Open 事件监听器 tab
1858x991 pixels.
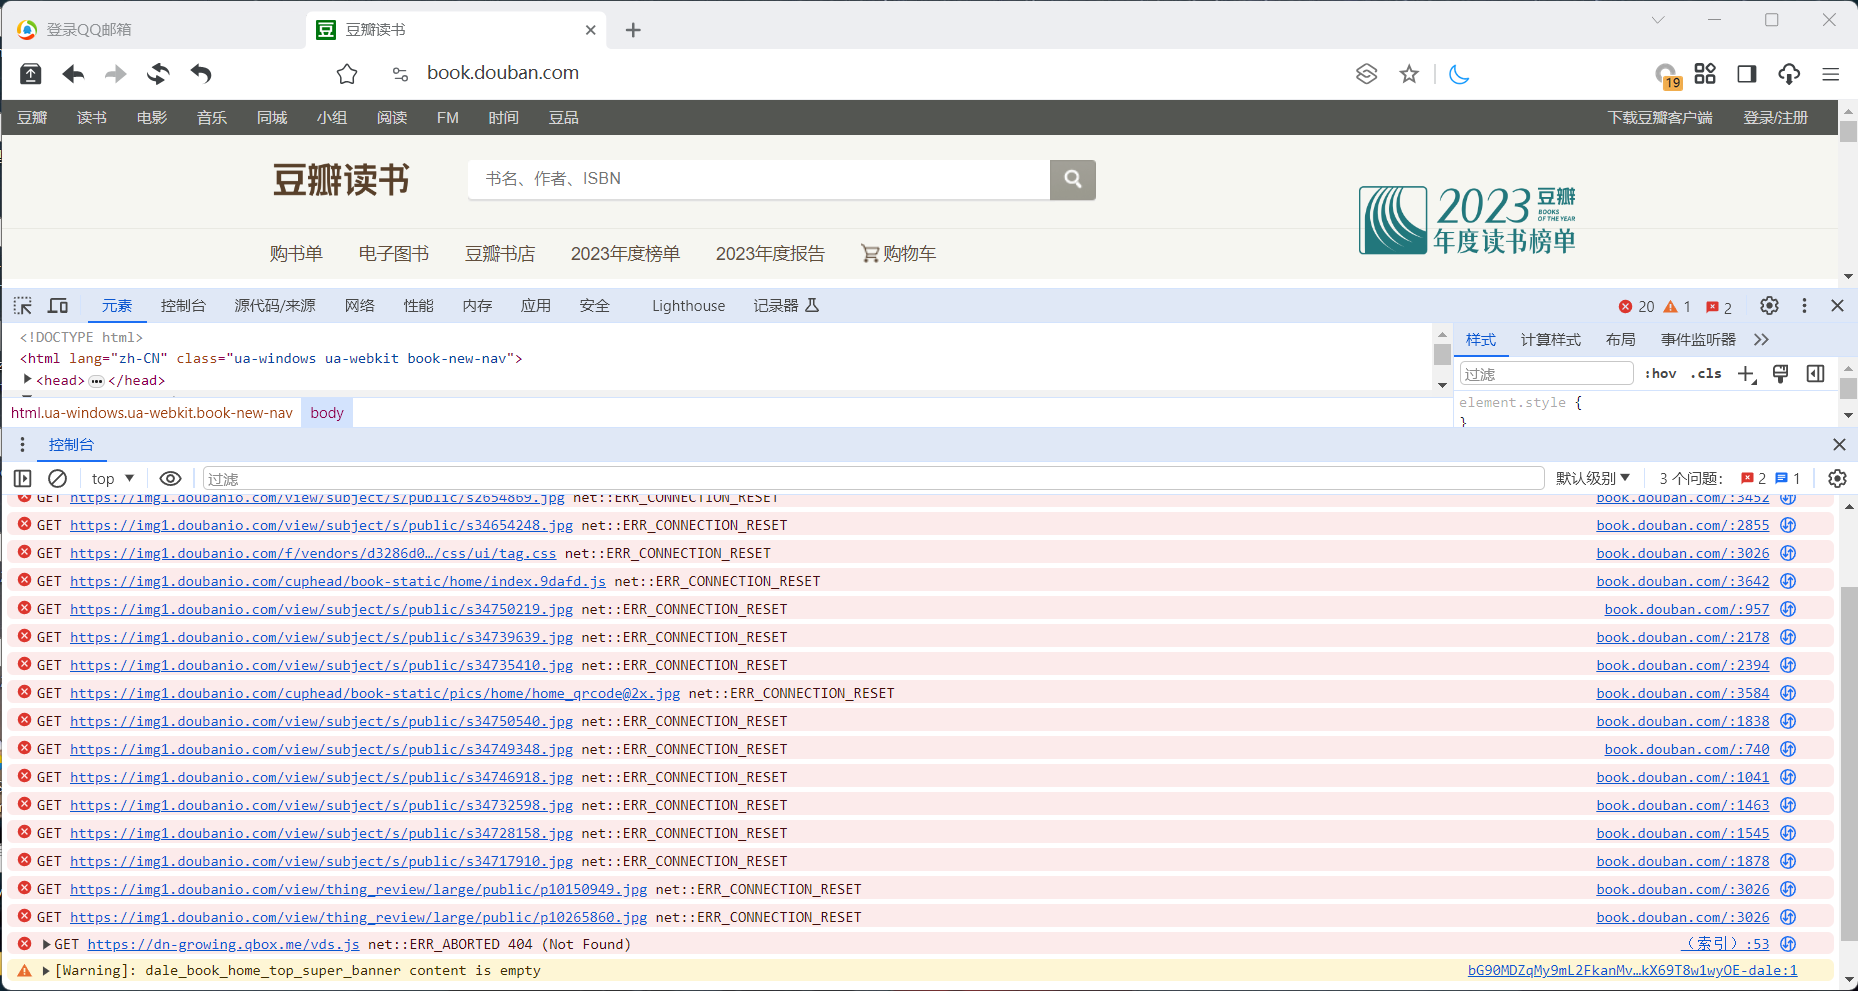click(x=1698, y=340)
